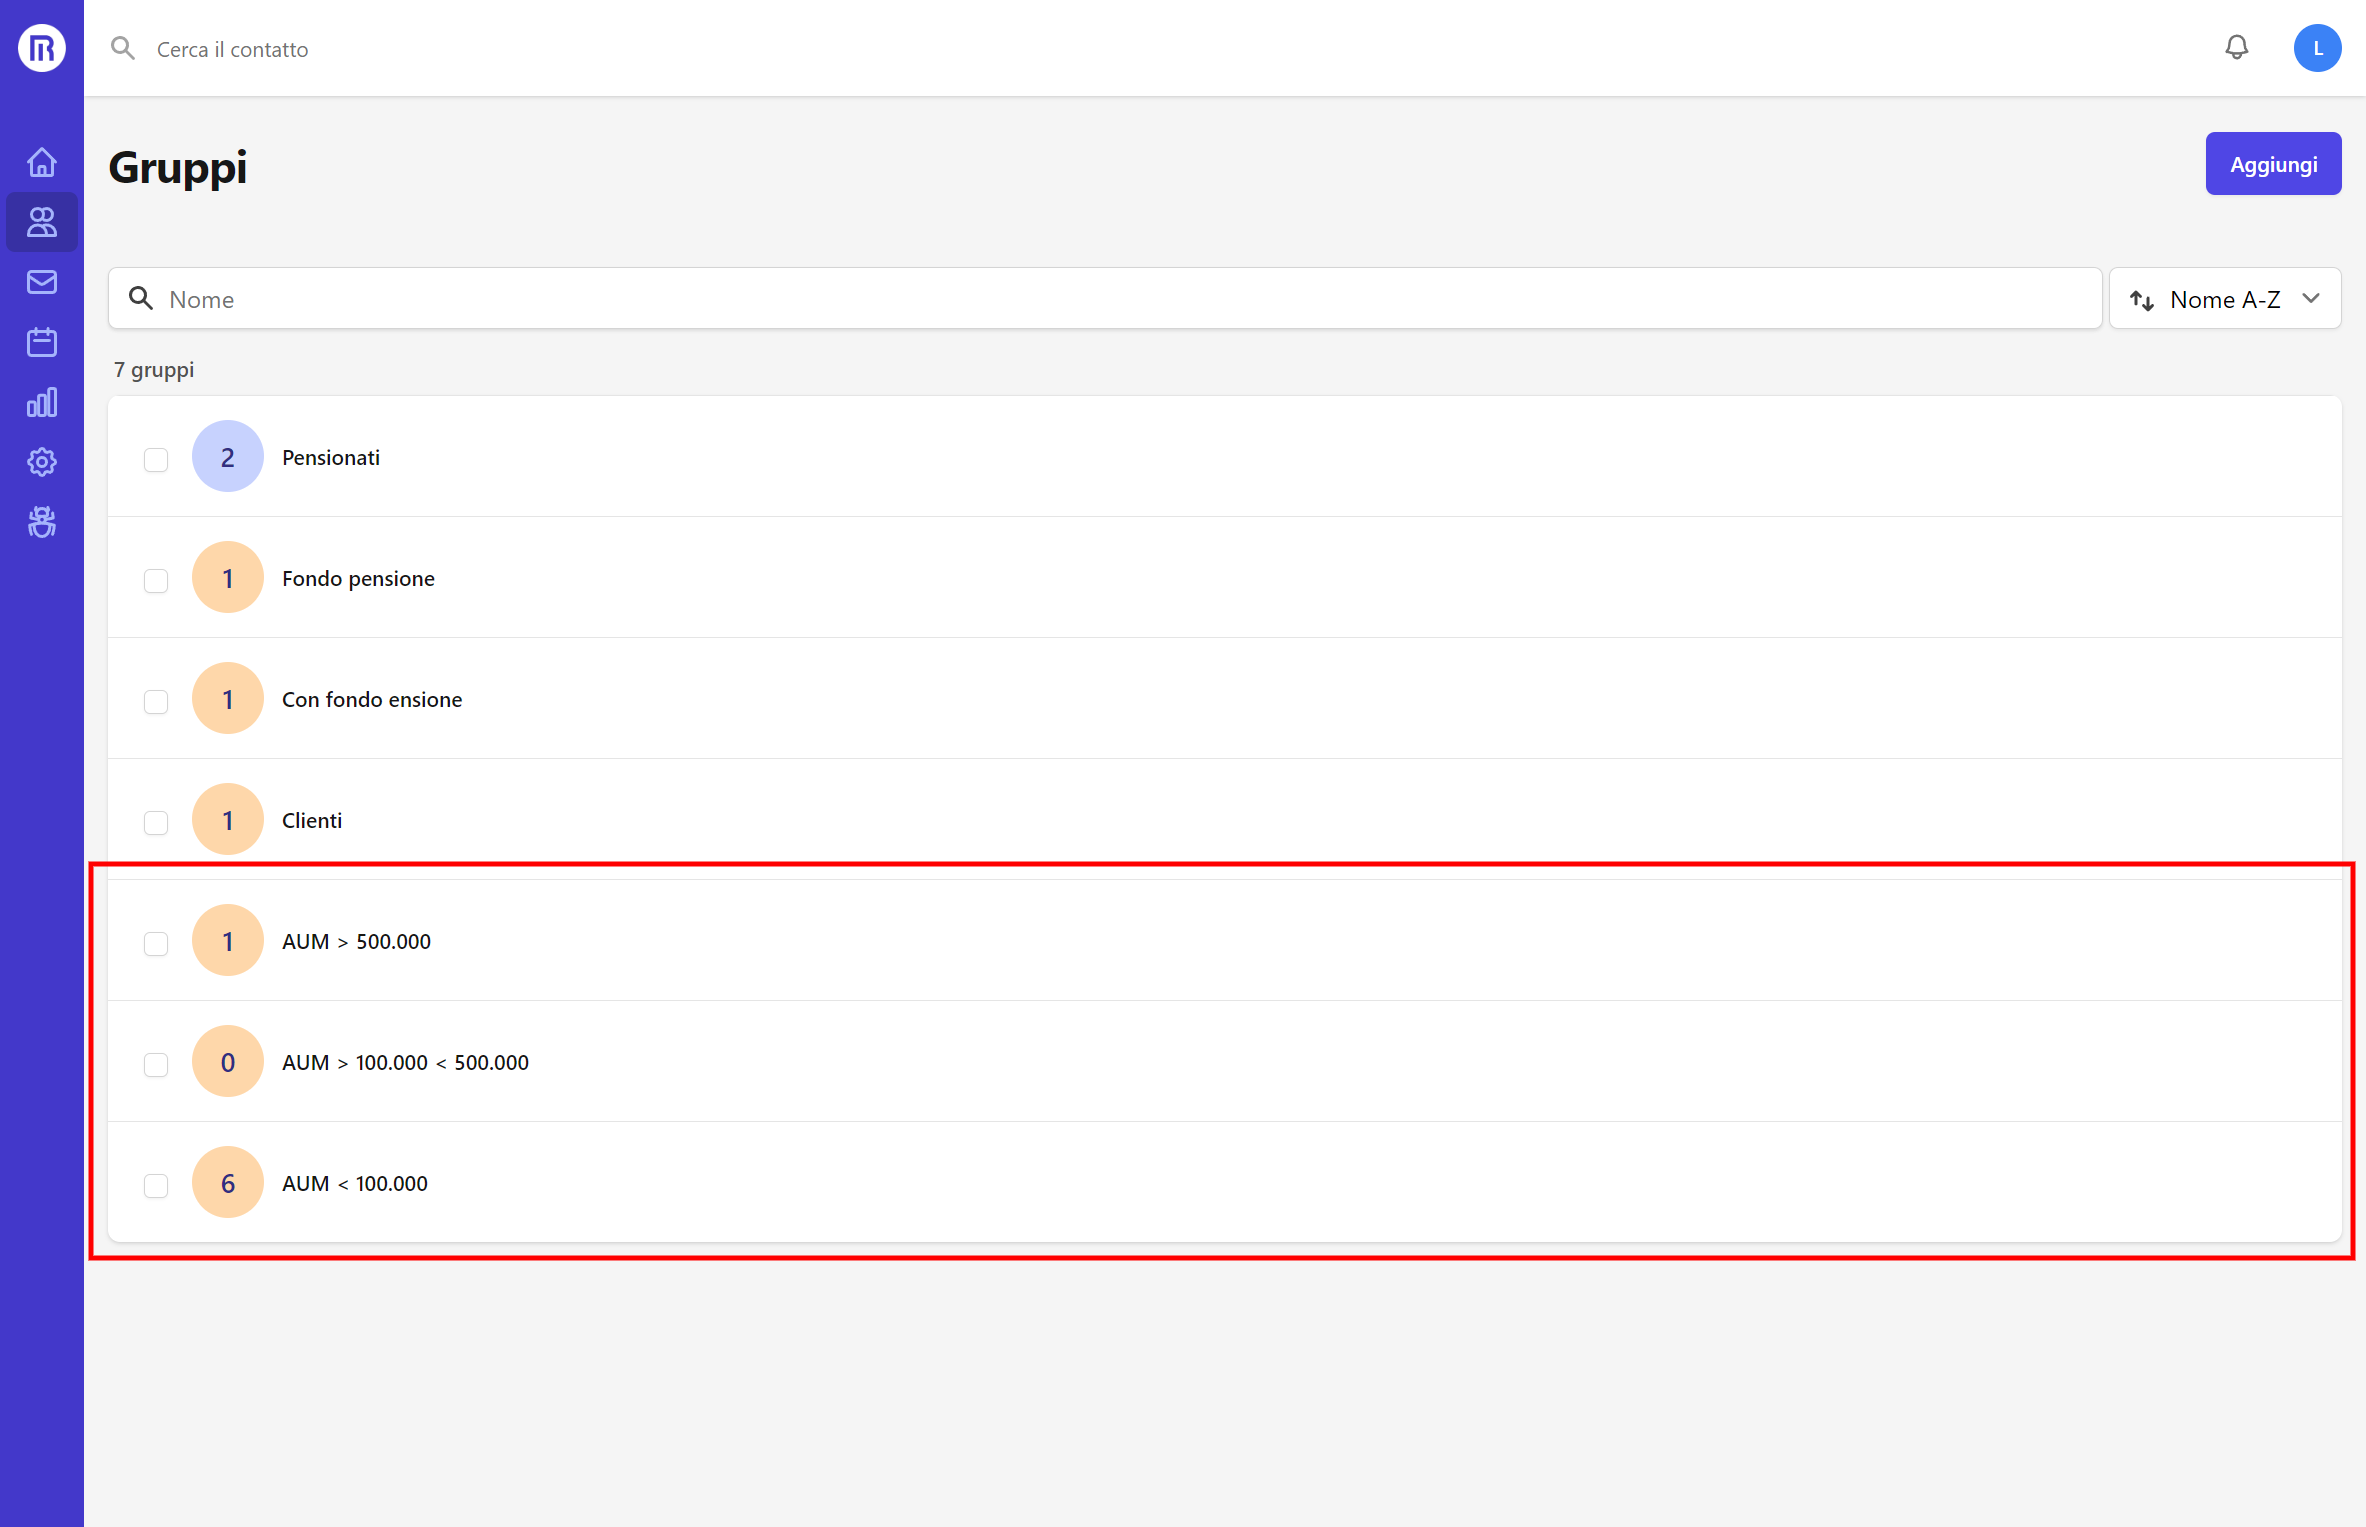Image resolution: width=2366 pixels, height=1527 pixels.
Task: Check the AUM < 100.000 checkbox
Action: click(x=156, y=1185)
